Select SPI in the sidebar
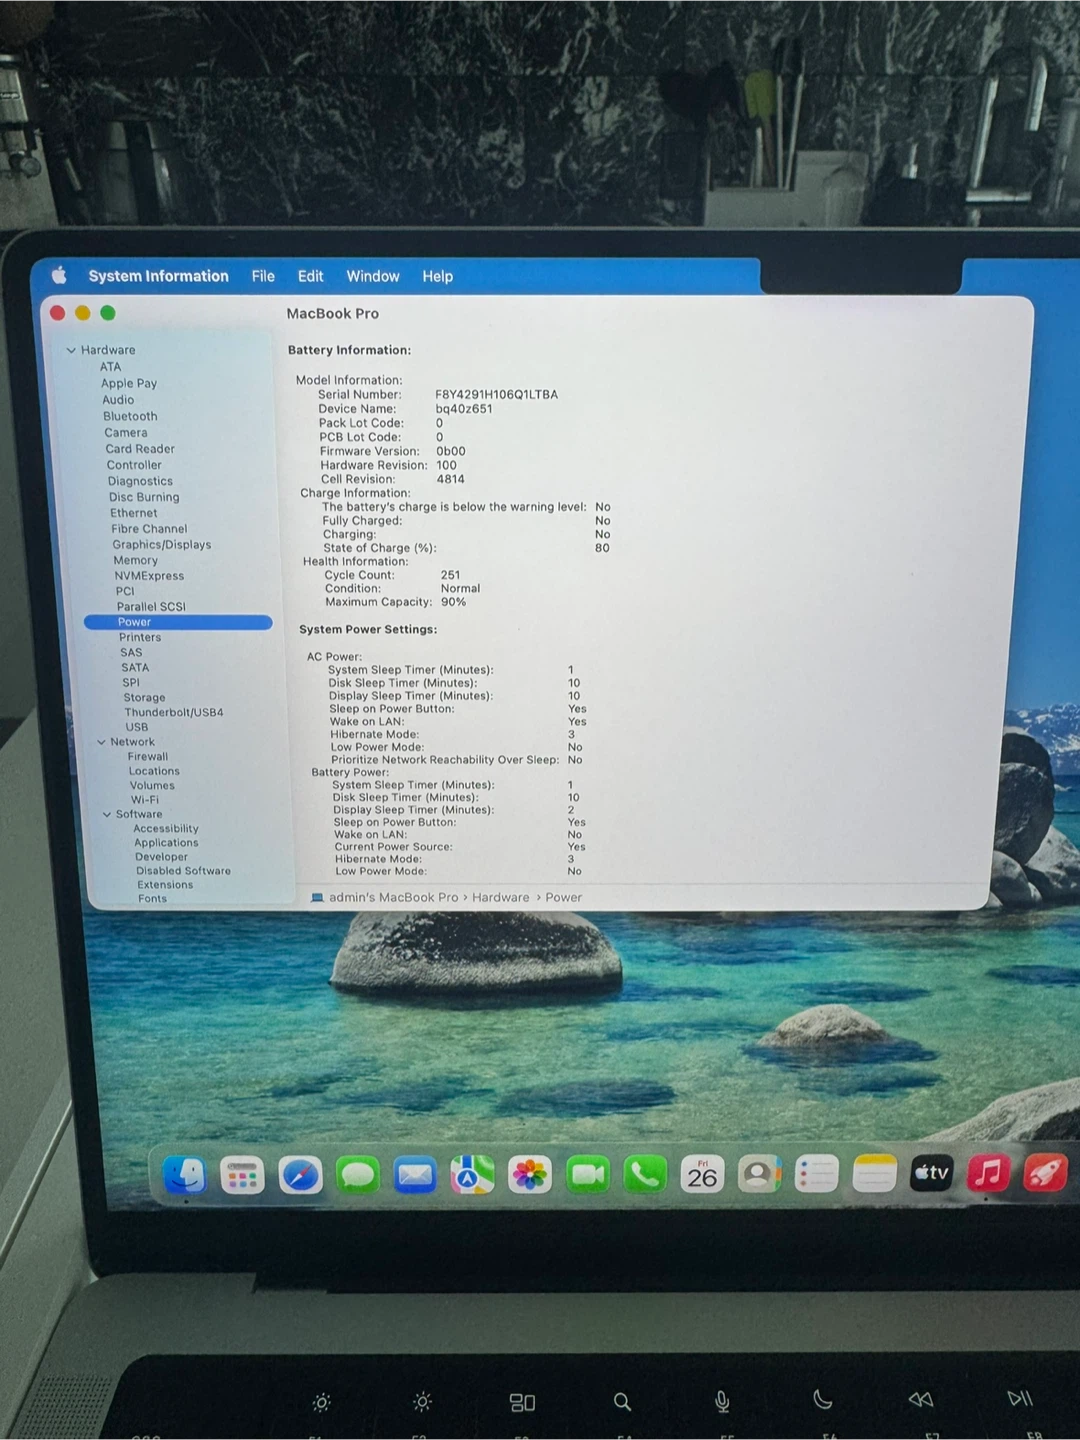The width and height of the screenshot is (1080, 1440). [x=131, y=683]
